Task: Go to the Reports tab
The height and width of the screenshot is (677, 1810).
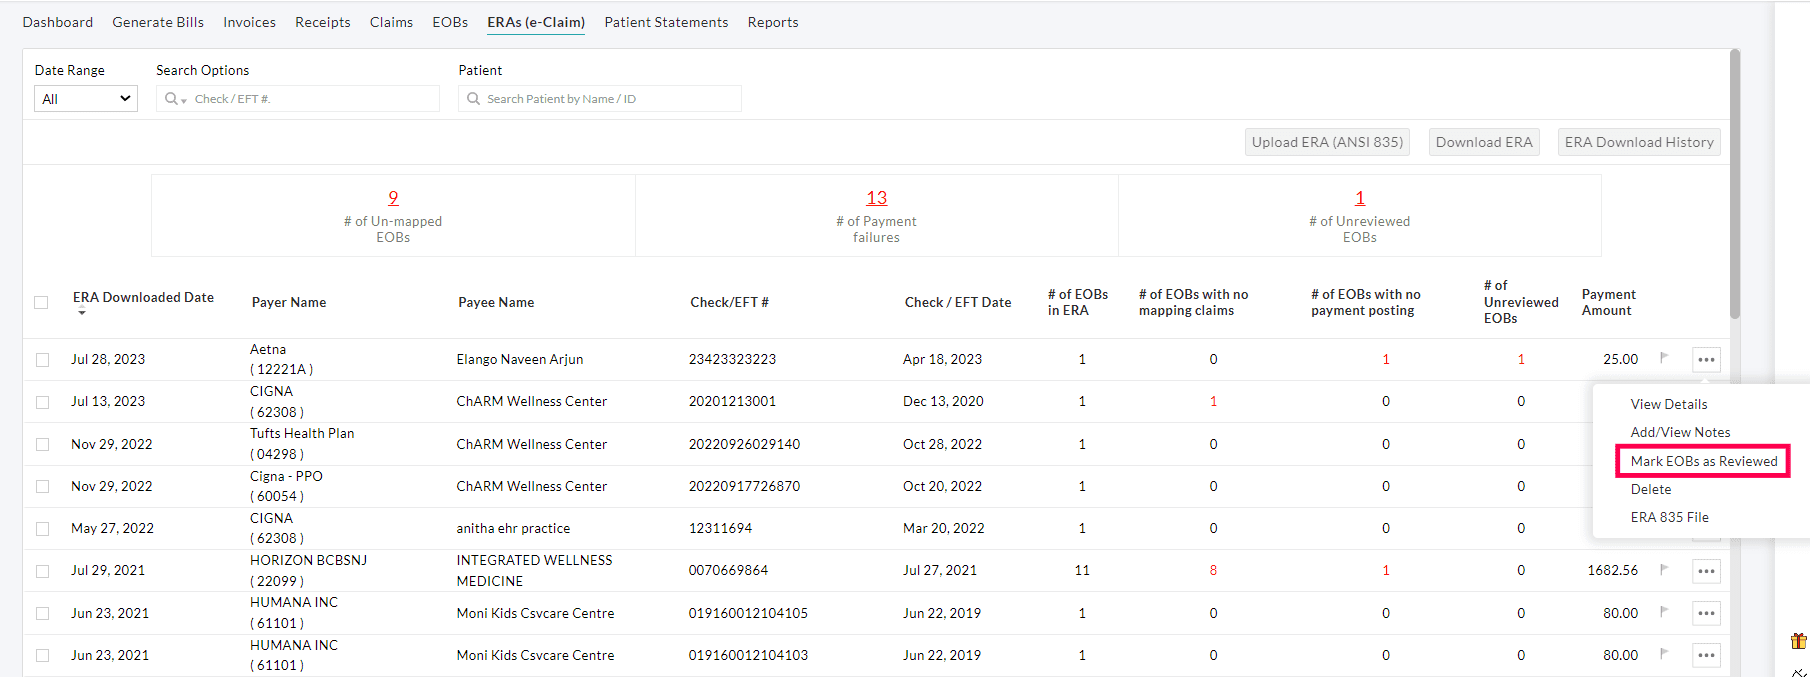Action: pyautogui.click(x=773, y=22)
